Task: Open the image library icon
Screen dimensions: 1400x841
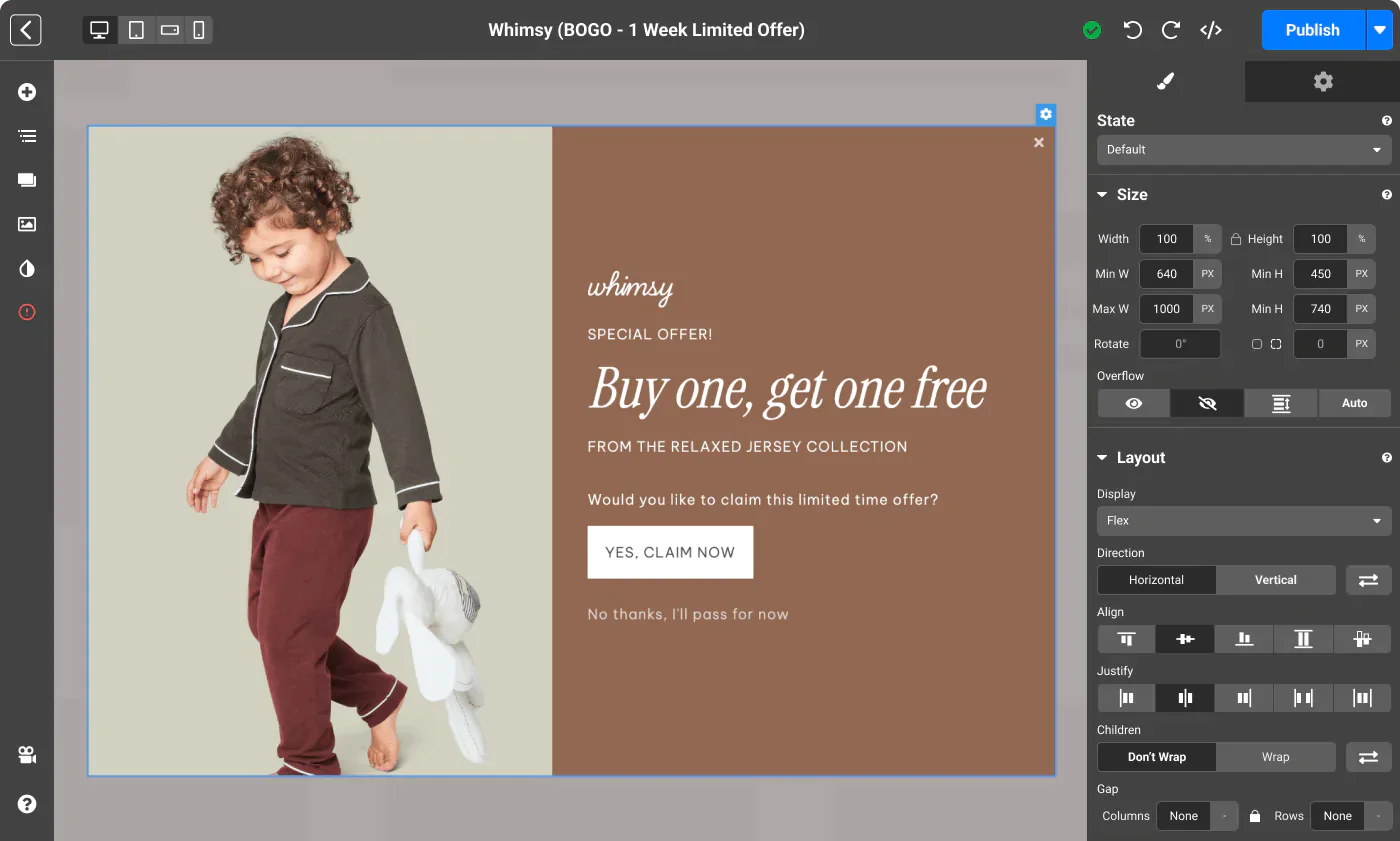Action: coord(27,224)
